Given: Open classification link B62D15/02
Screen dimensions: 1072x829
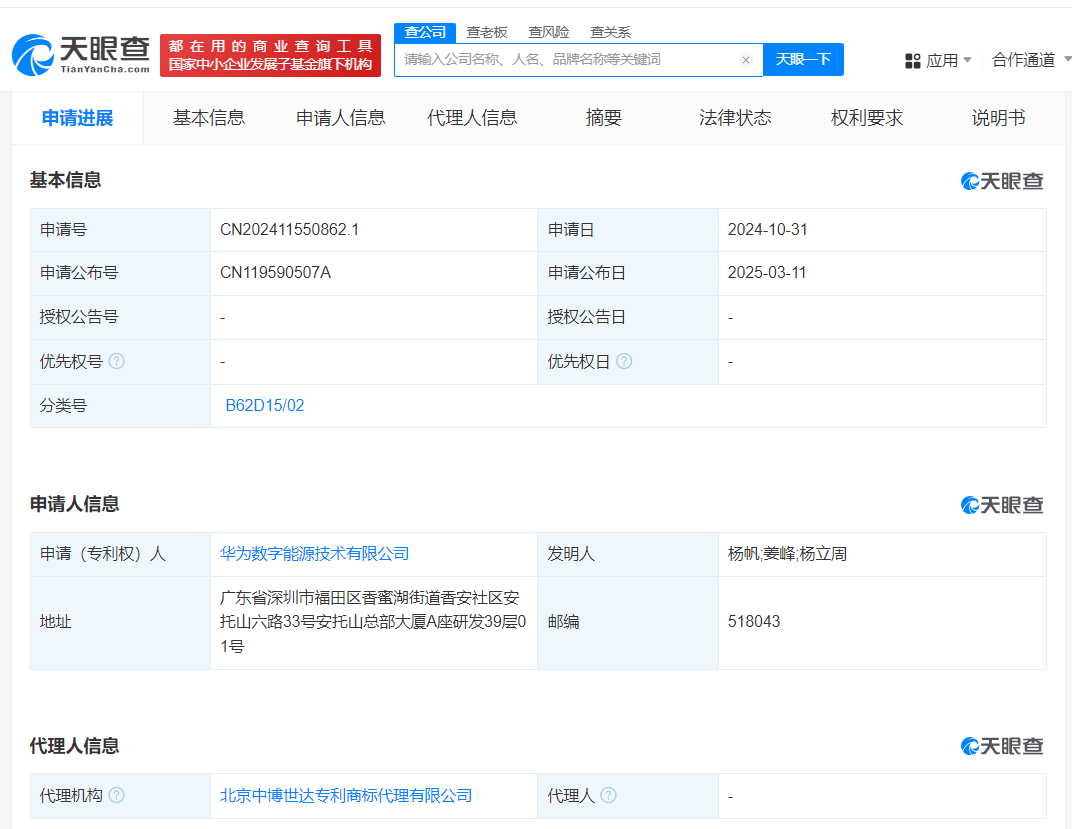Looking at the screenshot, I should point(265,405).
